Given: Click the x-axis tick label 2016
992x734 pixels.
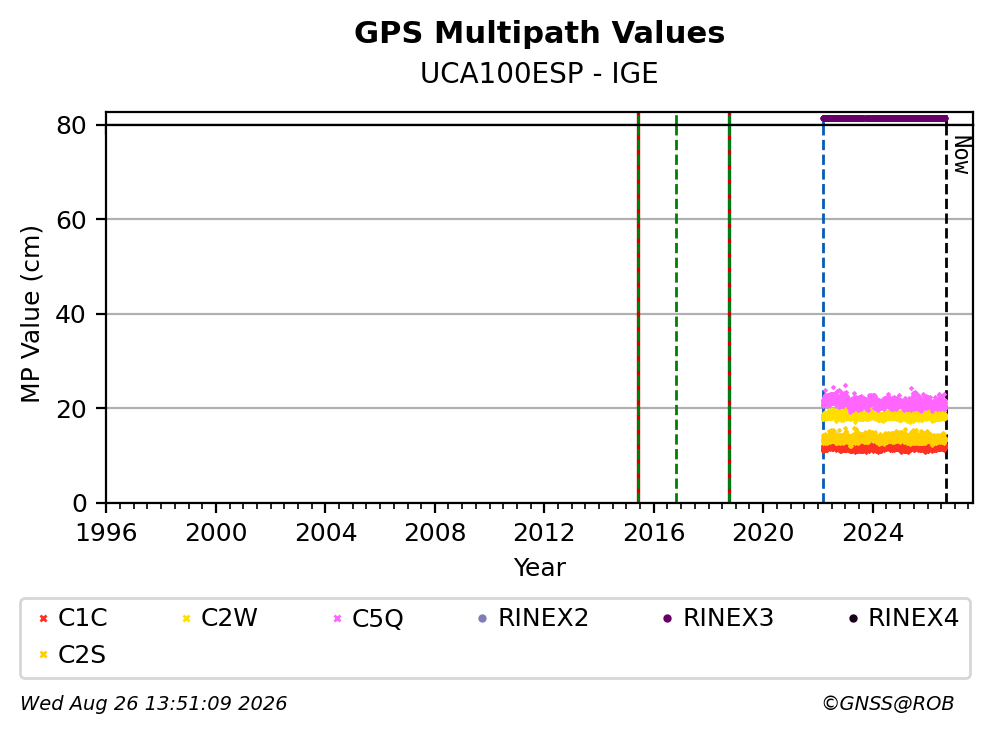Looking at the screenshot, I should click(x=654, y=533).
